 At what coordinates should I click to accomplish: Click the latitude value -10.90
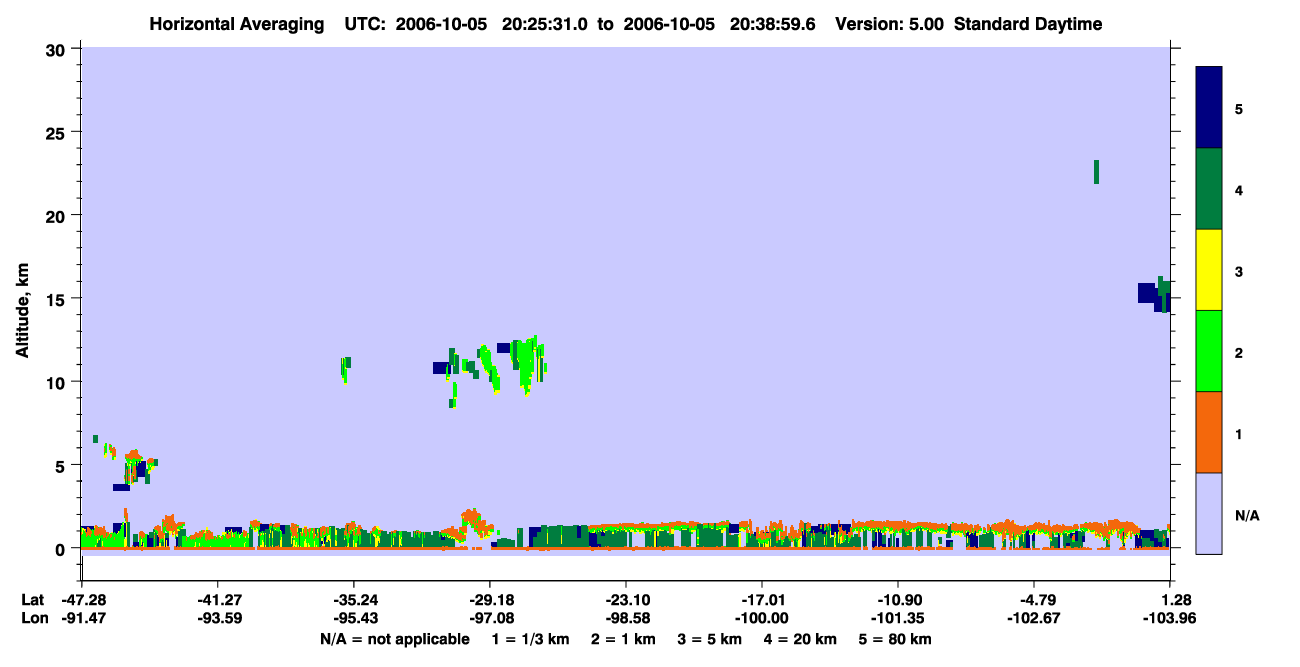pyautogui.click(x=898, y=600)
